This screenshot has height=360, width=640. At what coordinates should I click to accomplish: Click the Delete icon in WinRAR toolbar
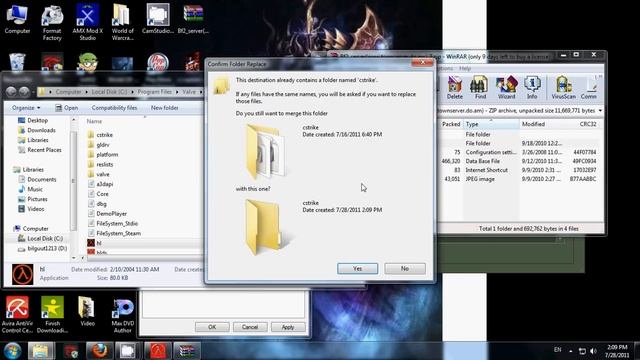click(x=455, y=88)
